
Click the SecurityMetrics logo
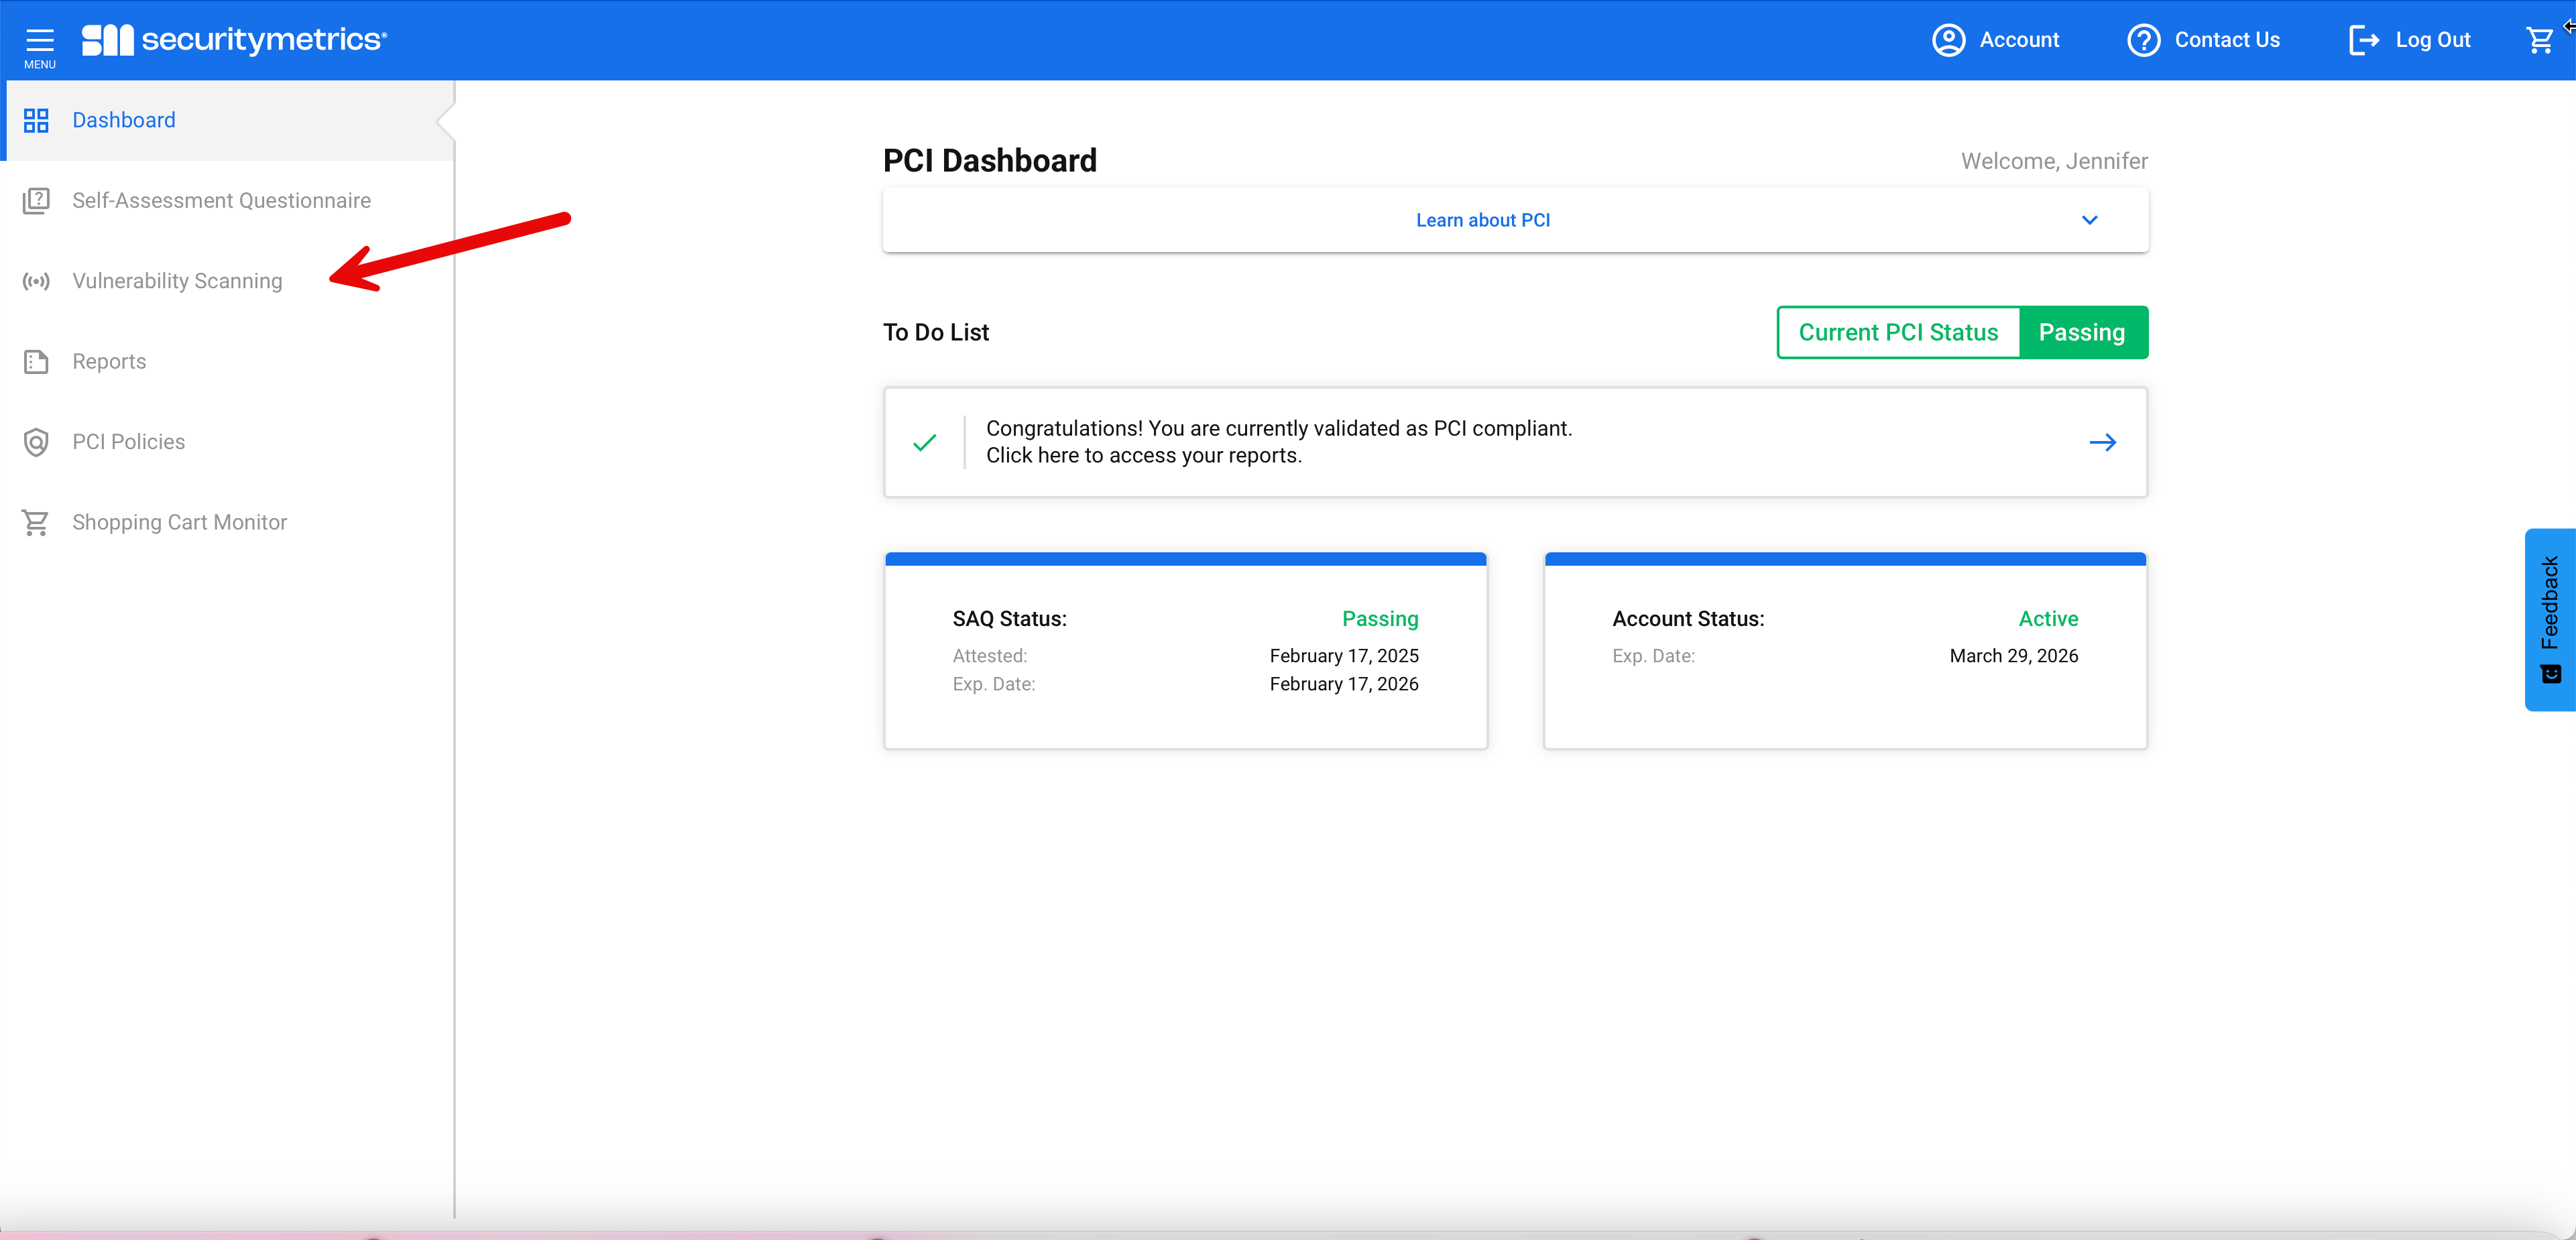click(x=234, y=40)
